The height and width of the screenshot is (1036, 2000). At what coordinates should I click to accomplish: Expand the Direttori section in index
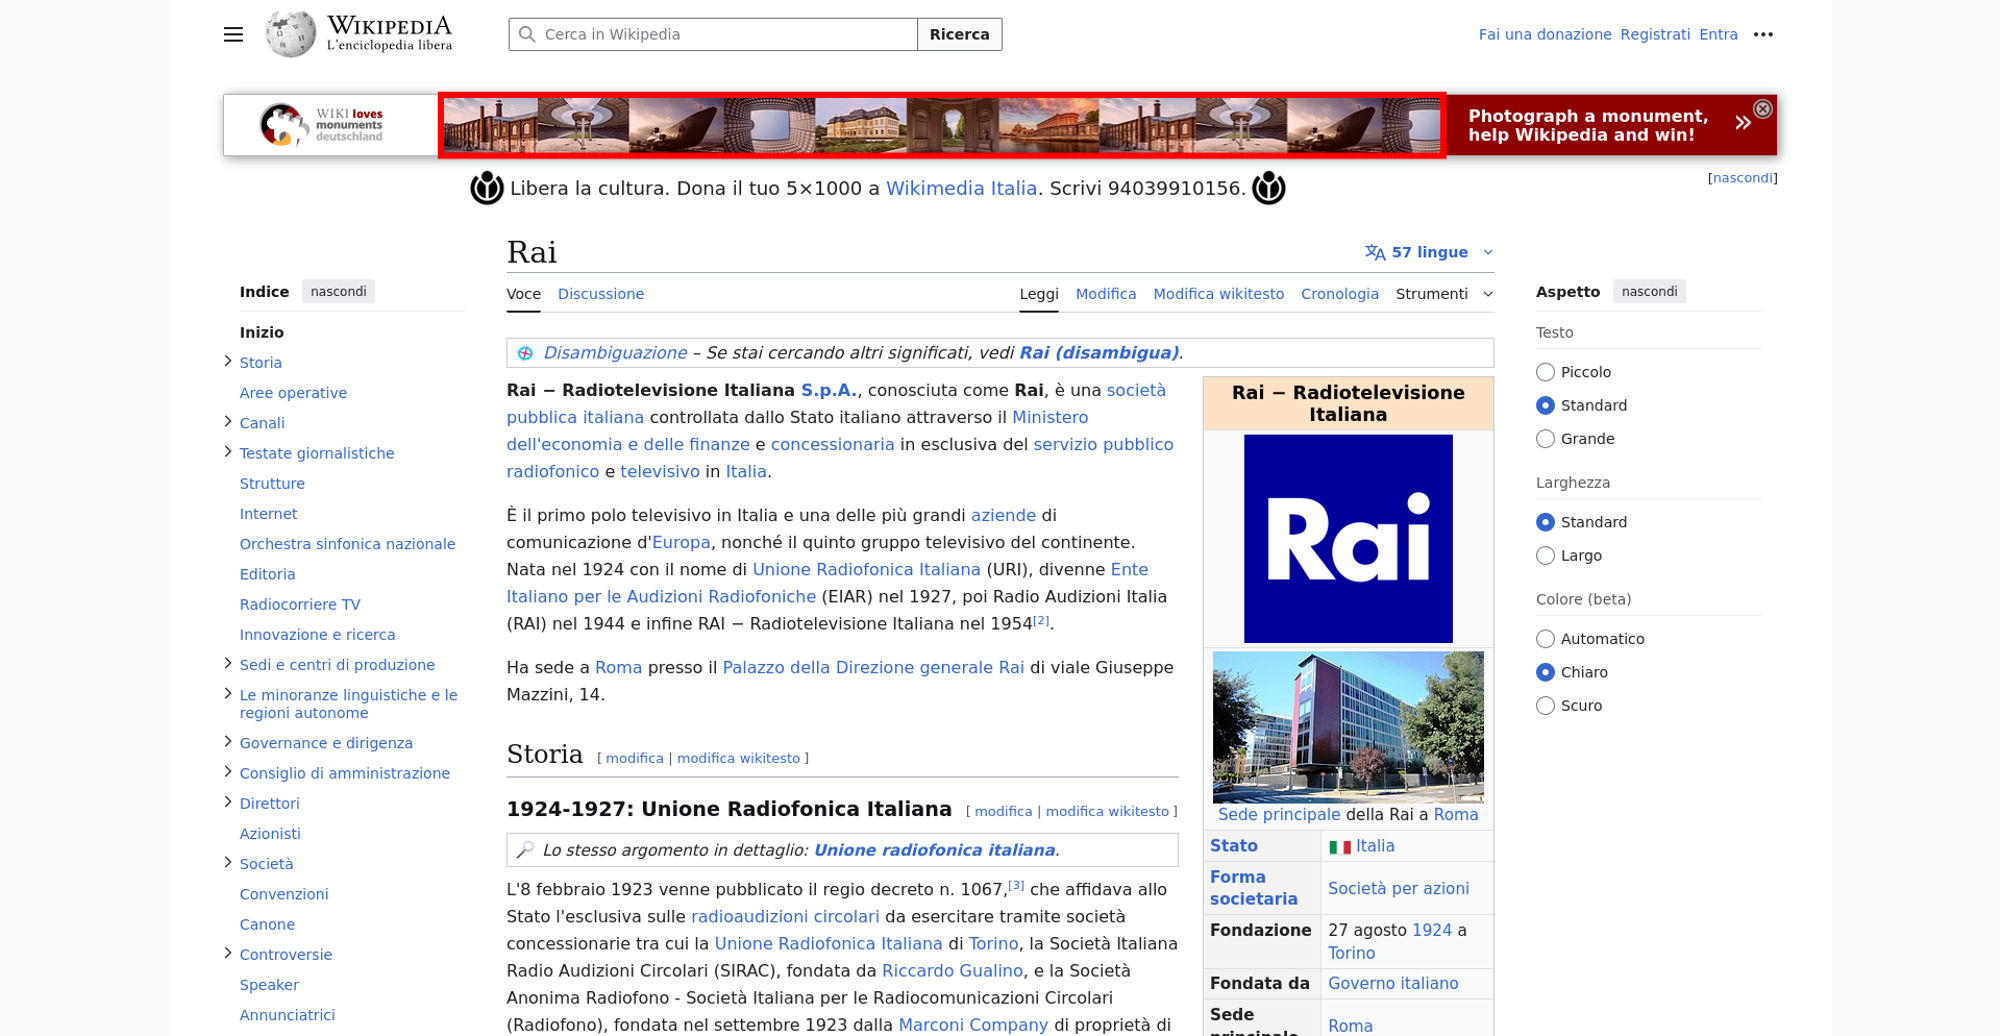click(228, 802)
